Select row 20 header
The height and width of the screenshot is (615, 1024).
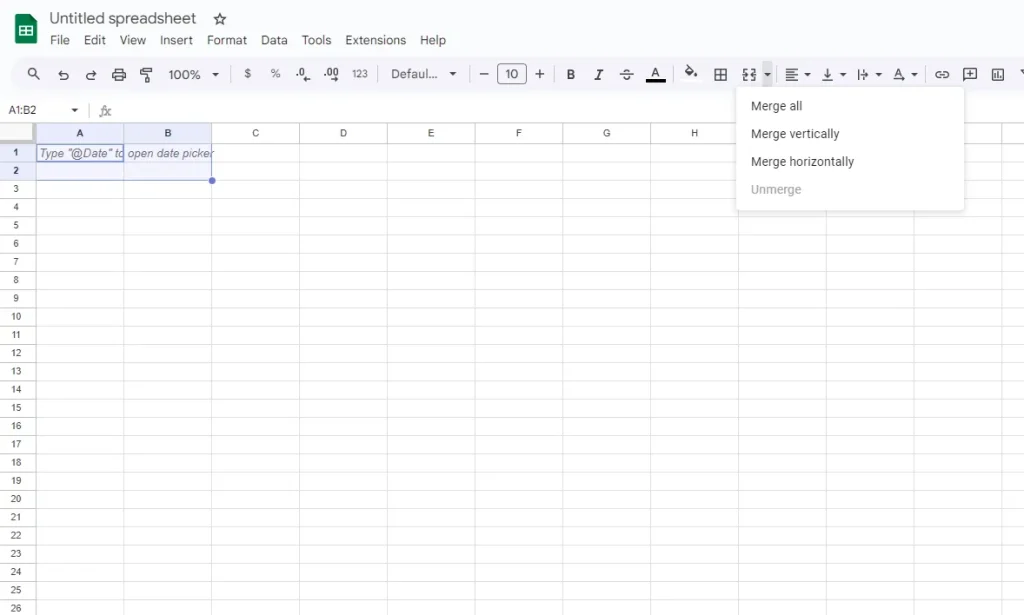pyautogui.click(x=16, y=498)
